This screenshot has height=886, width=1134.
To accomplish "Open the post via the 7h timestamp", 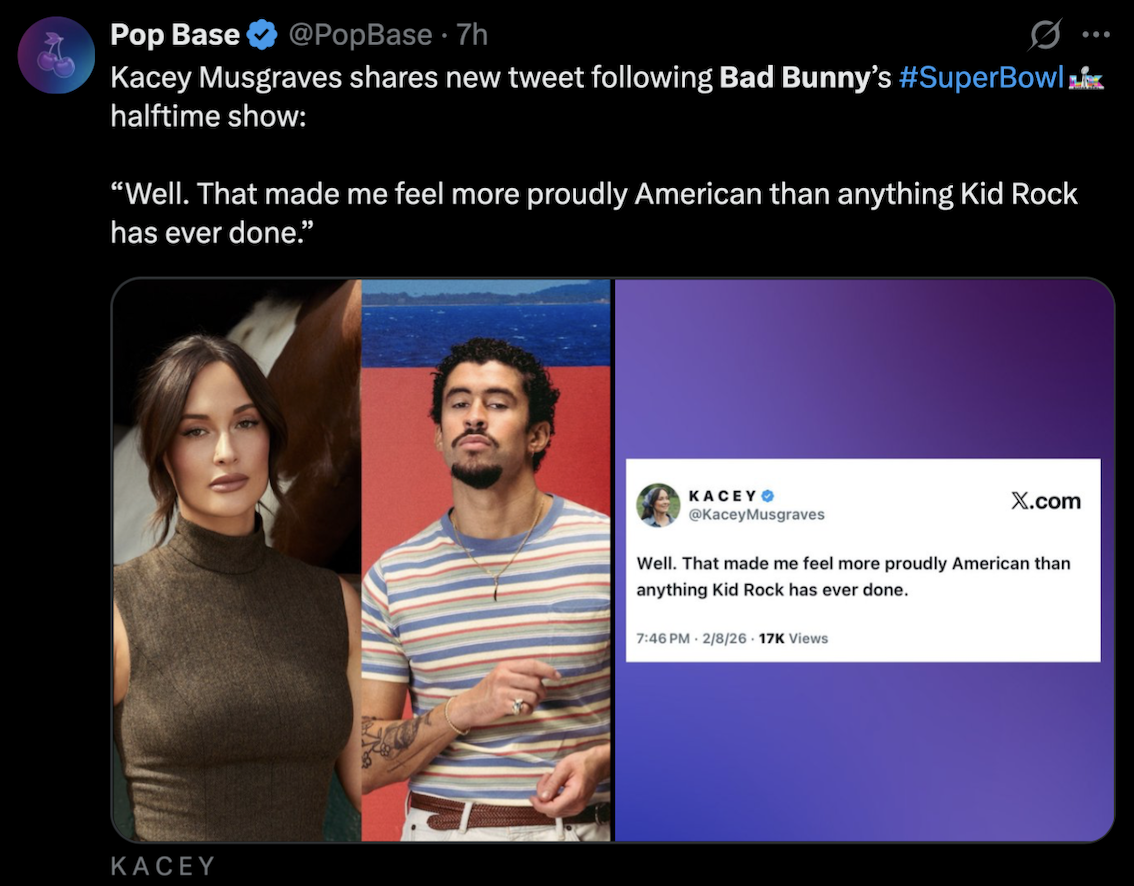I will pos(472,35).
